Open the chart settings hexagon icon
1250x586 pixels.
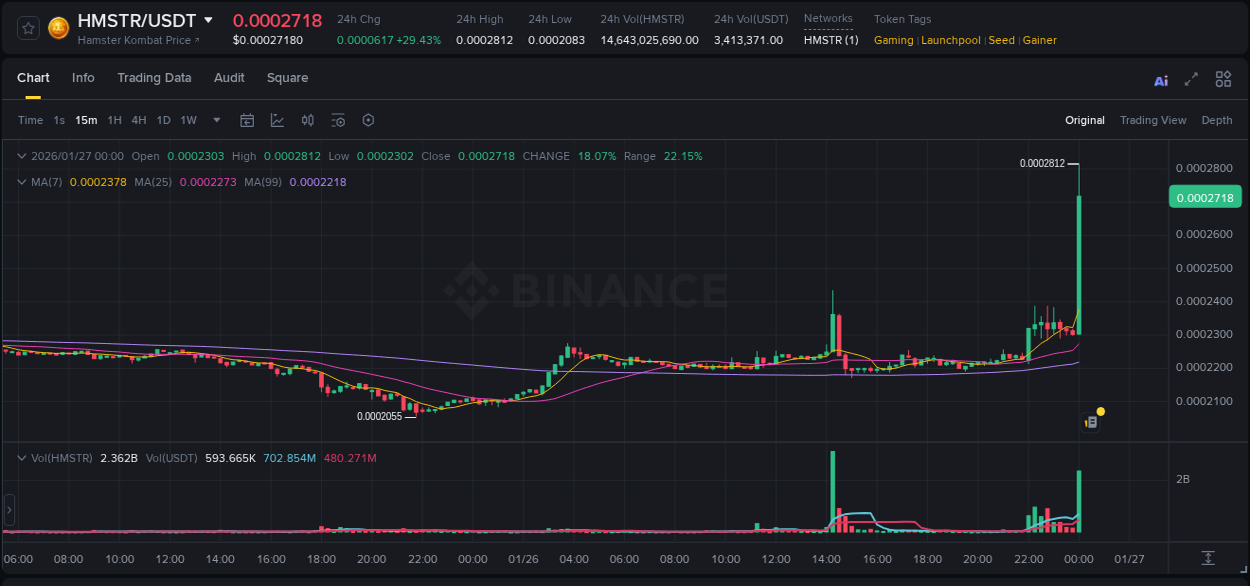(x=368, y=120)
